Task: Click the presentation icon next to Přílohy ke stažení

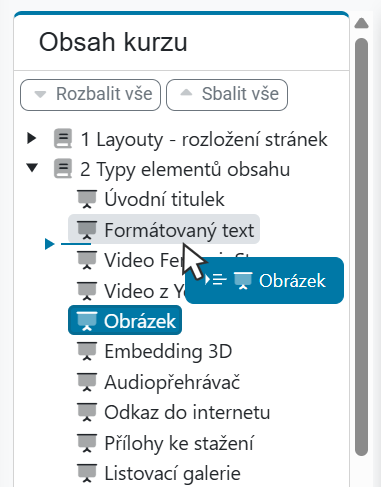Action: coord(87,443)
